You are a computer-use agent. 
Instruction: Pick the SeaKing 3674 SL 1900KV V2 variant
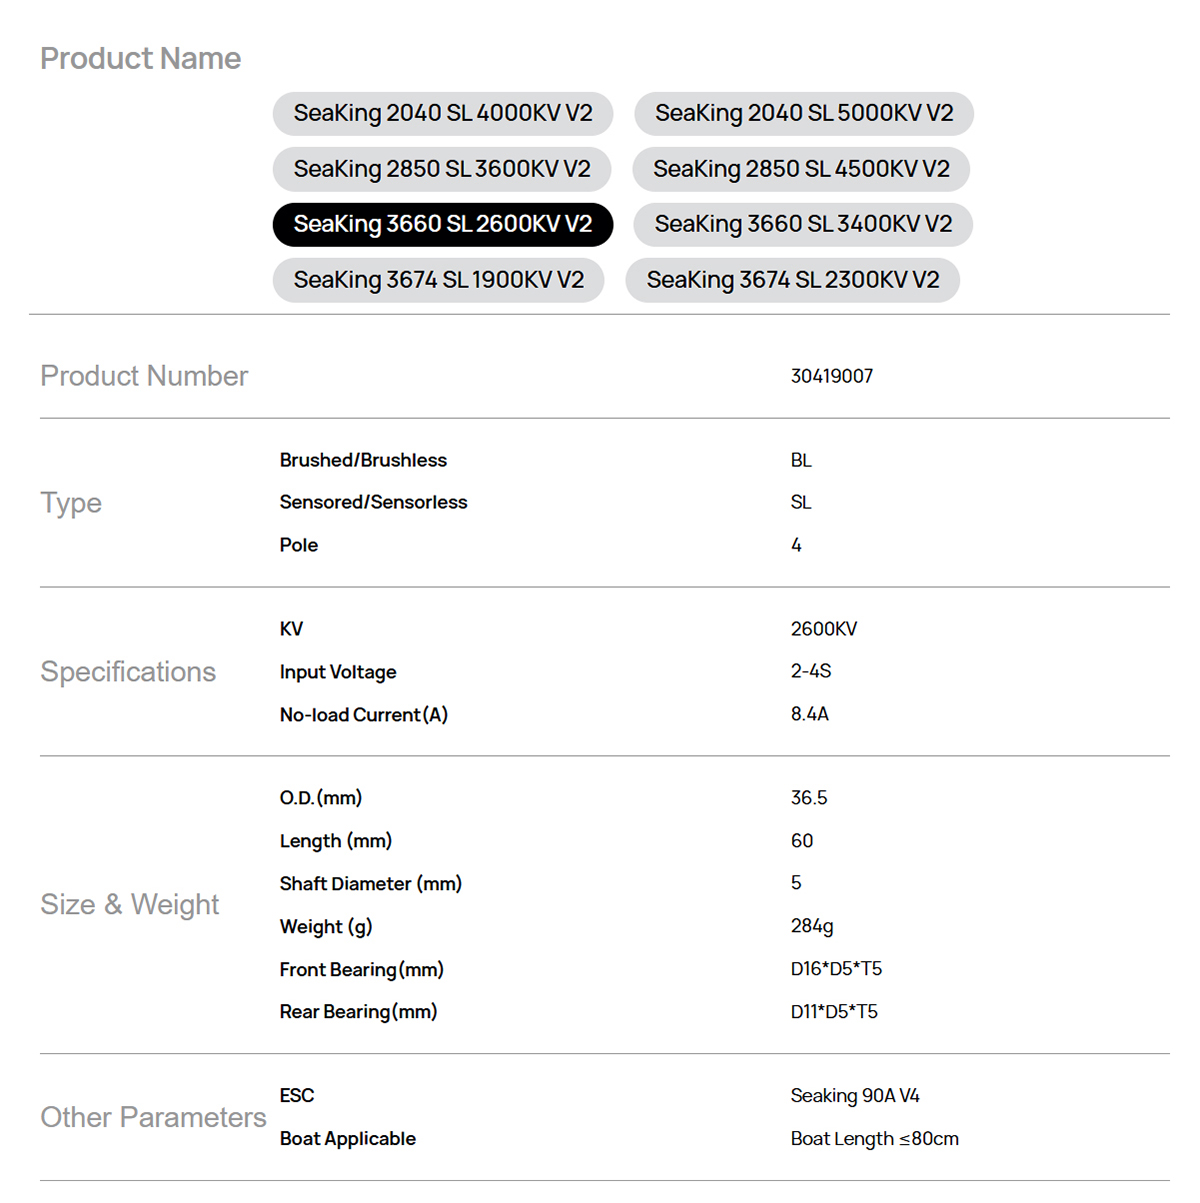[438, 280]
